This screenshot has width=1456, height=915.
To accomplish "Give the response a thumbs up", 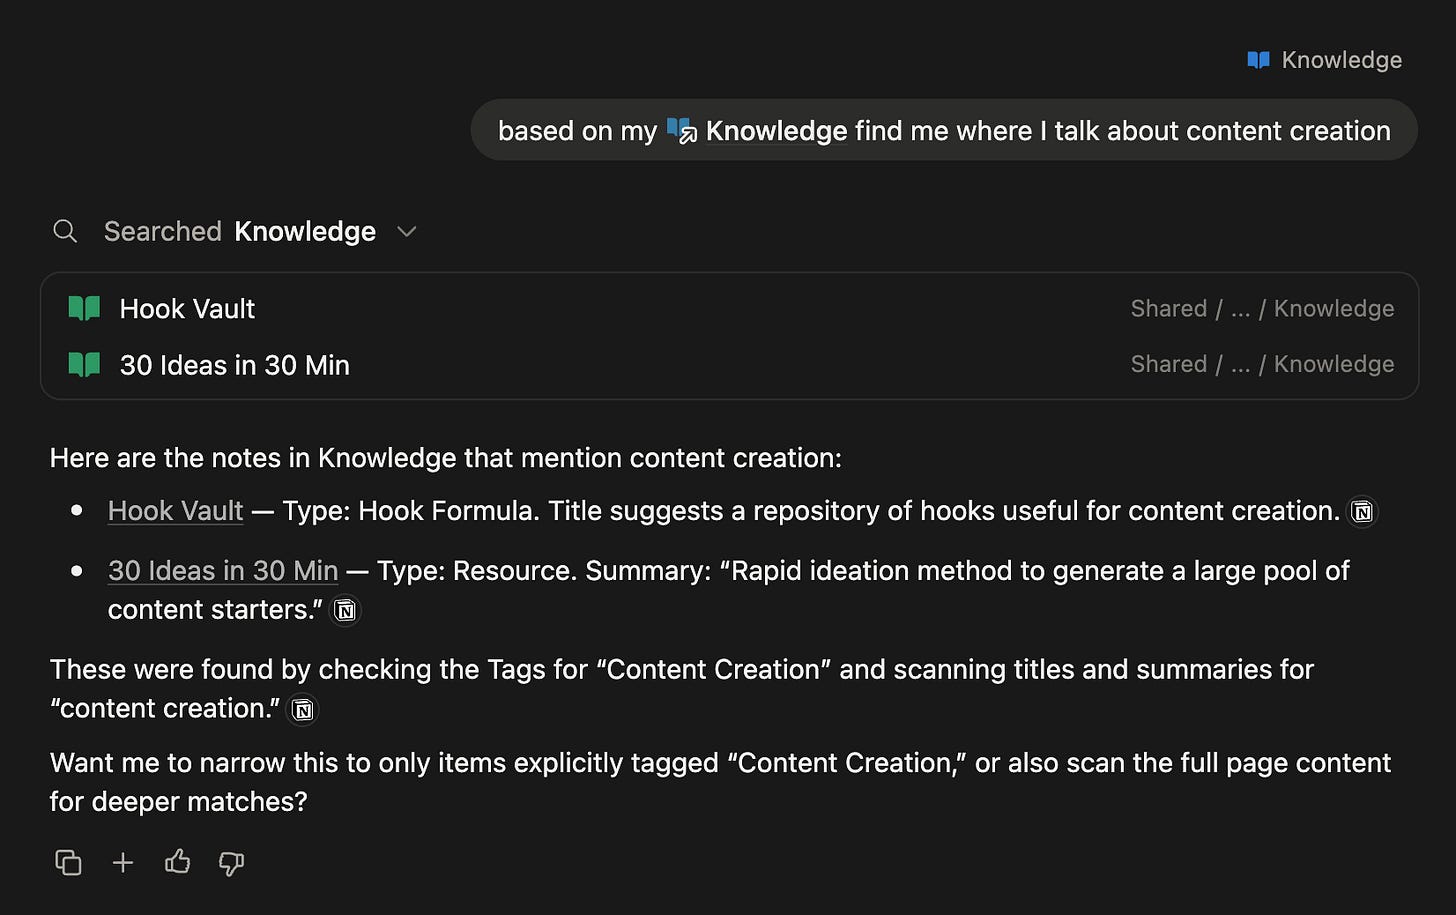I will coord(177,861).
